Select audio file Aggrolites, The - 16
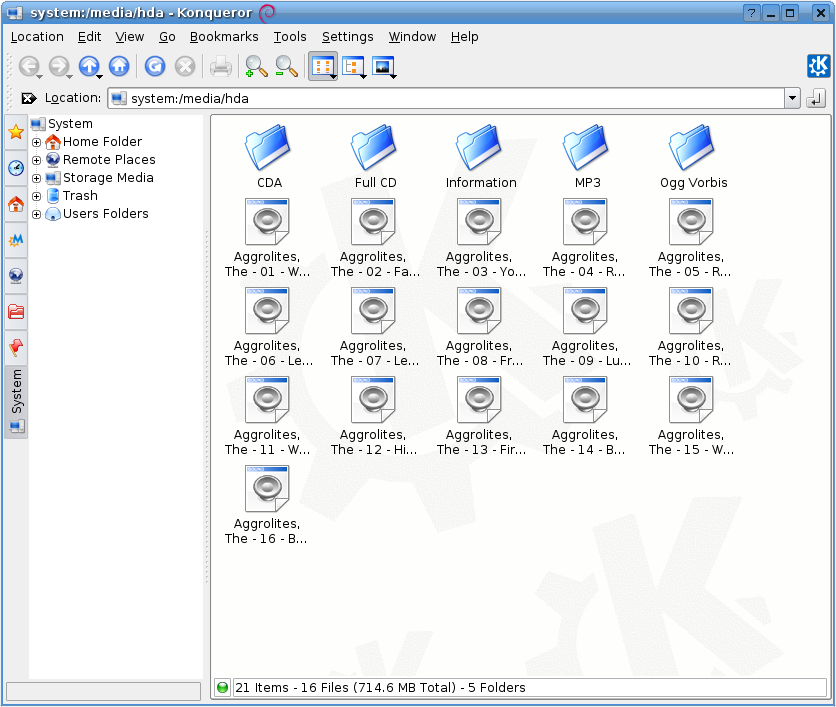This screenshot has width=836, height=707. pyautogui.click(x=267, y=505)
